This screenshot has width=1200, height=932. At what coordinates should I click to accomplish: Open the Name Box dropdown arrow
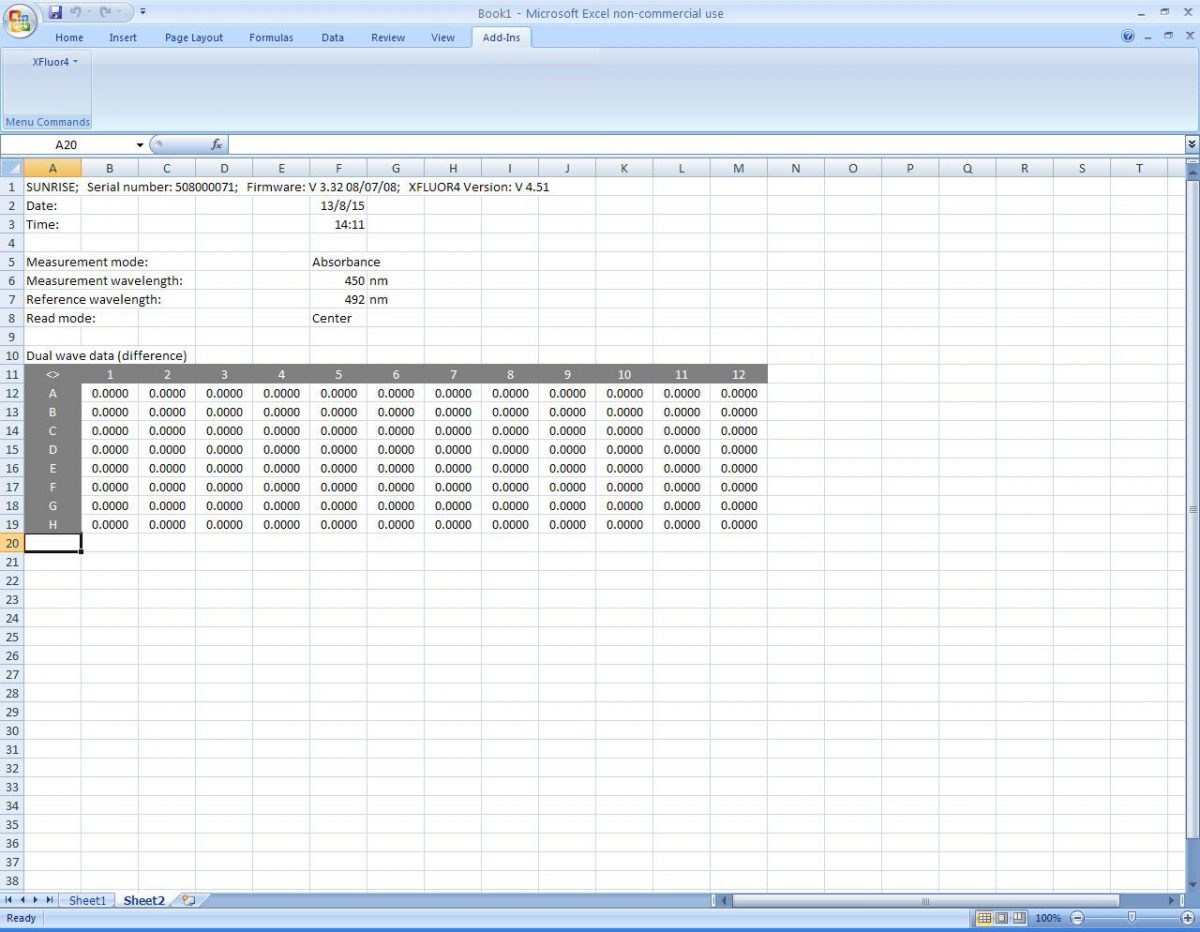139,145
